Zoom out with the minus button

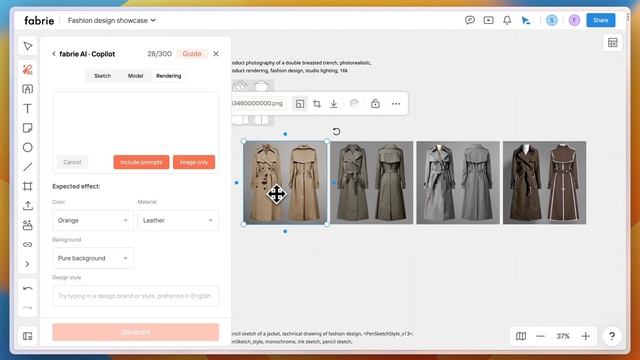[540, 336]
